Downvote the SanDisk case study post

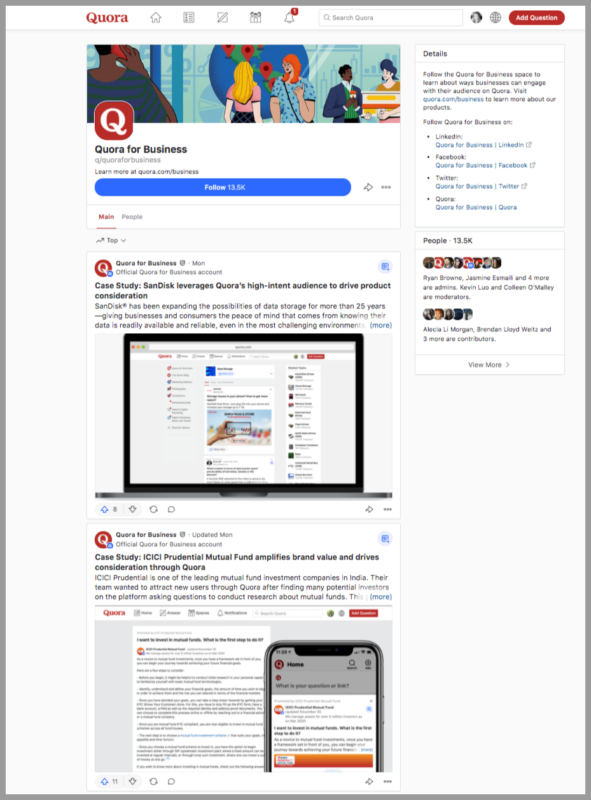click(133, 509)
